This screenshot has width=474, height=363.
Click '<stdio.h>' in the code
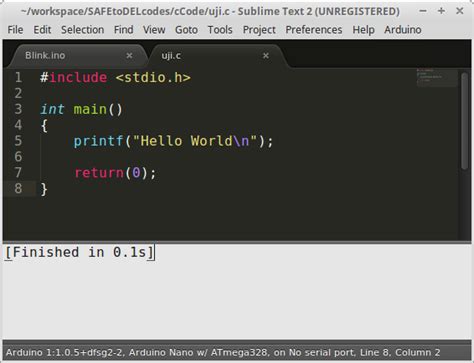tap(153, 78)
